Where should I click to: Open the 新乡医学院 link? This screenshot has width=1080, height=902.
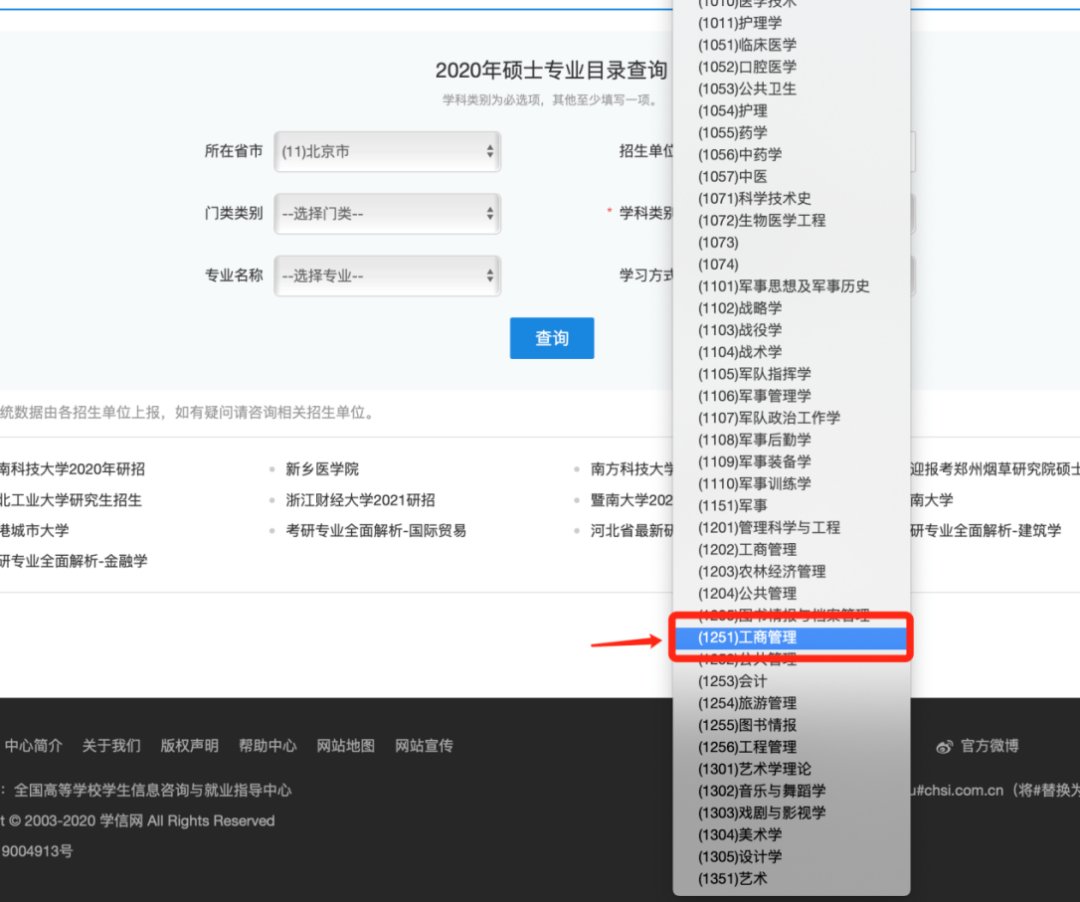[322, 469]
